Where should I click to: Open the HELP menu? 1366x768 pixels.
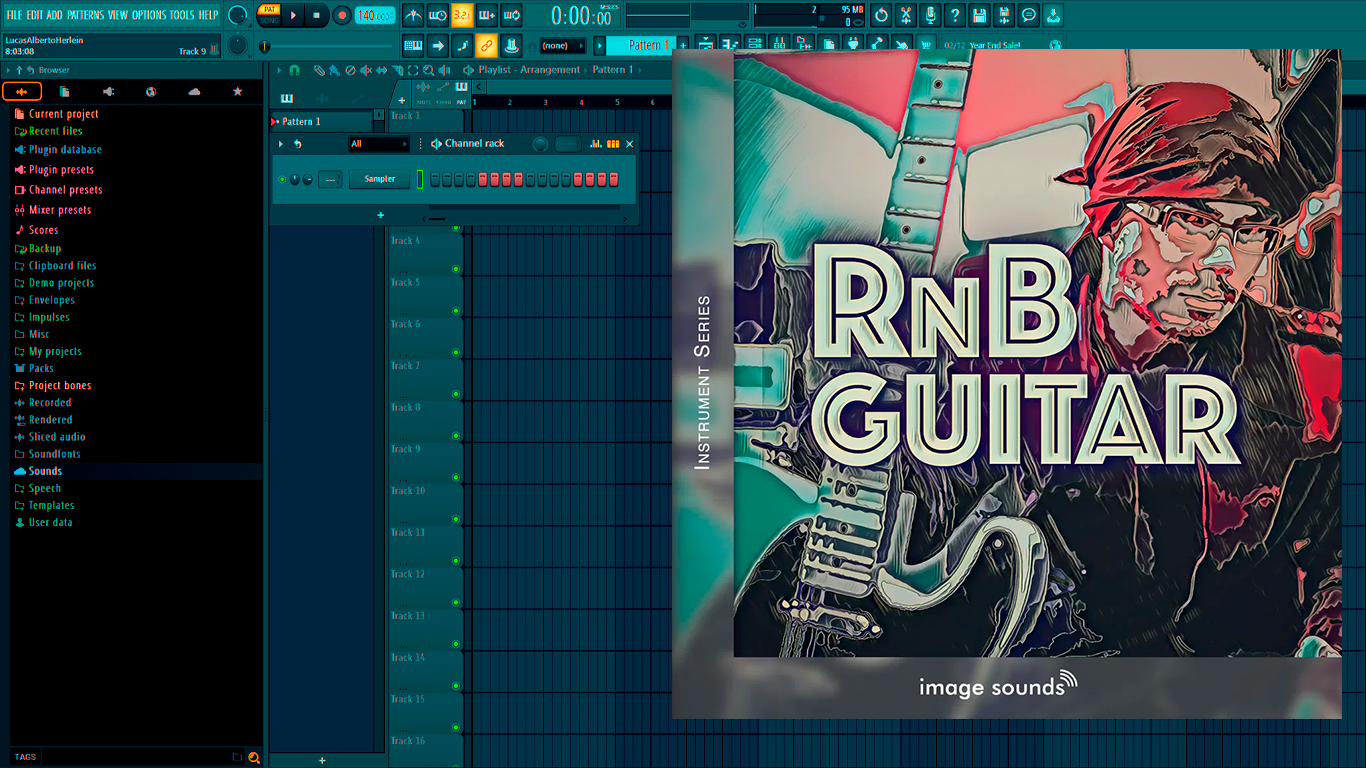tap(208, 15)
